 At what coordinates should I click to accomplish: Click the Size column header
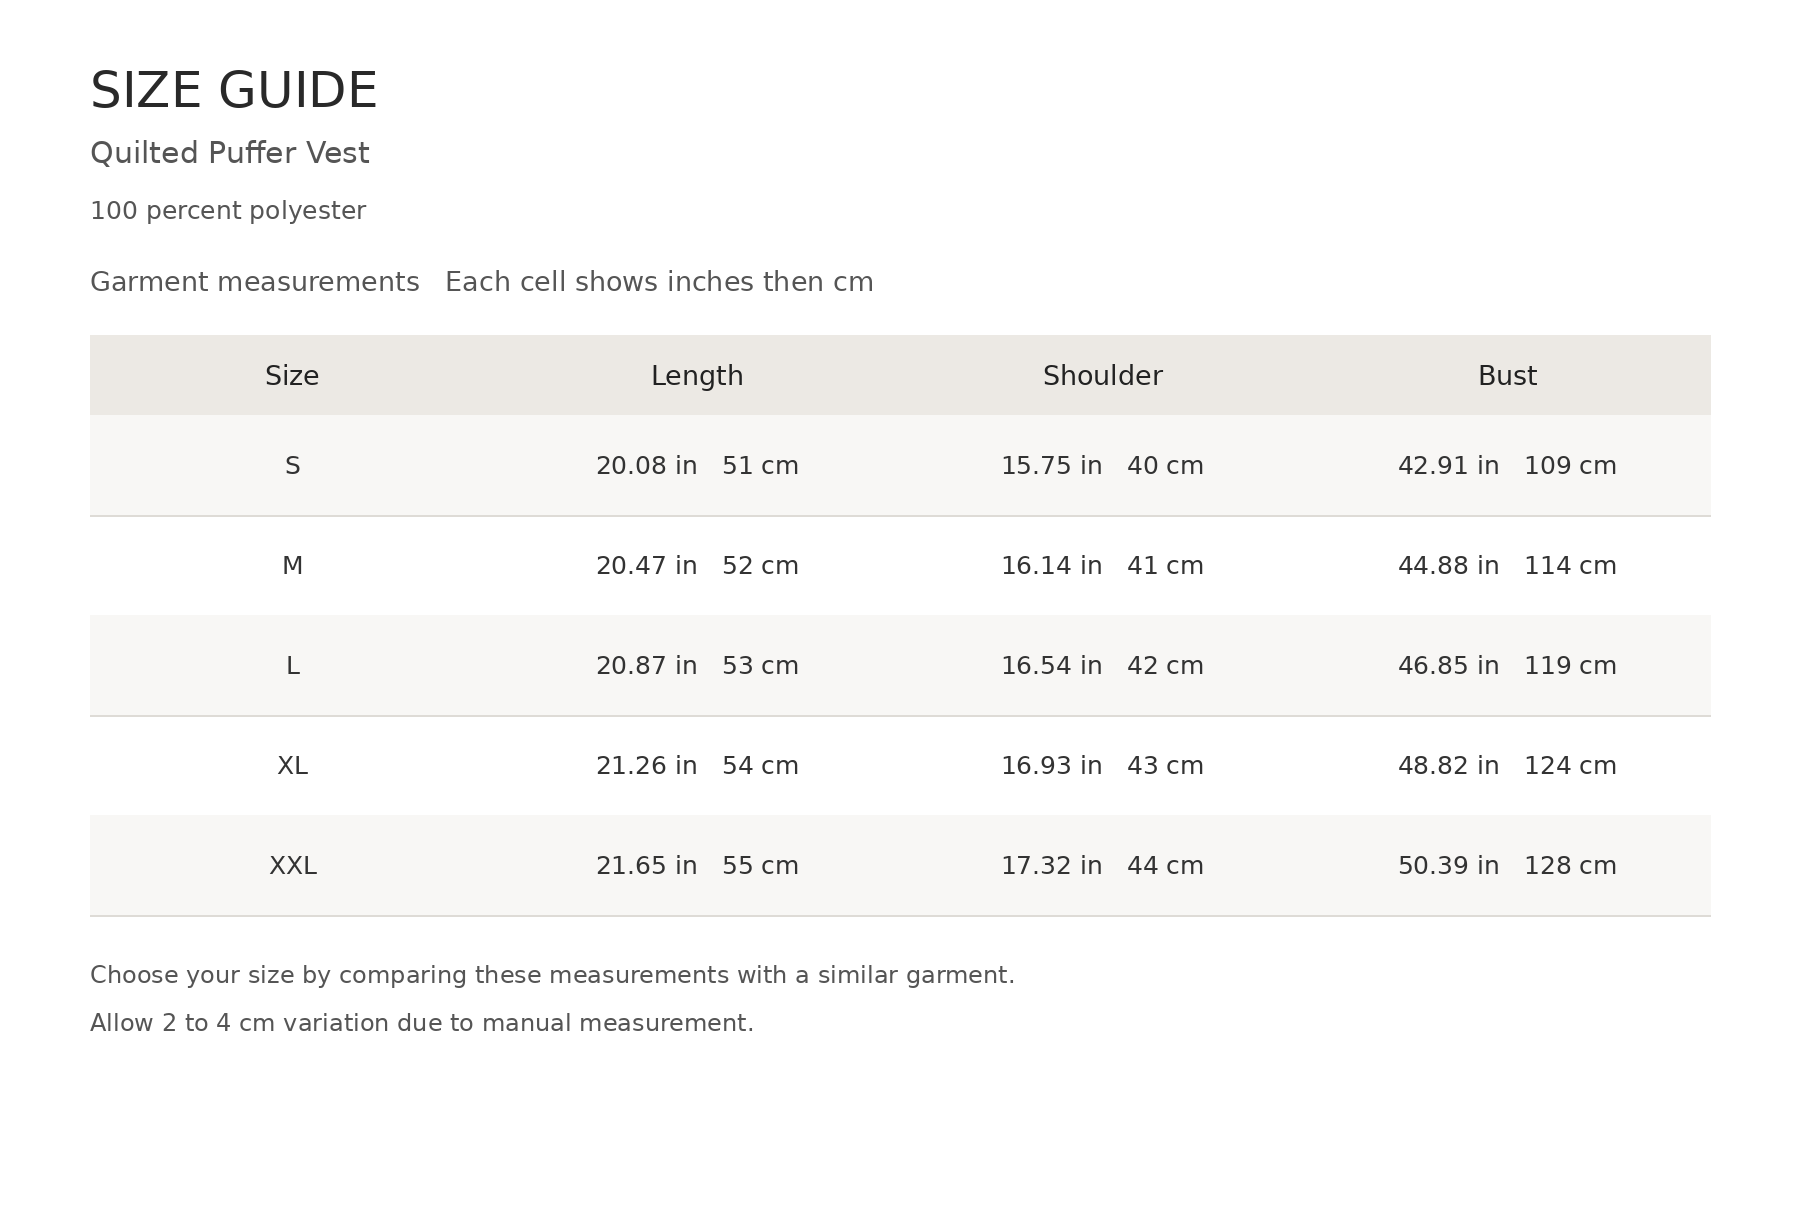click(292, 376)
